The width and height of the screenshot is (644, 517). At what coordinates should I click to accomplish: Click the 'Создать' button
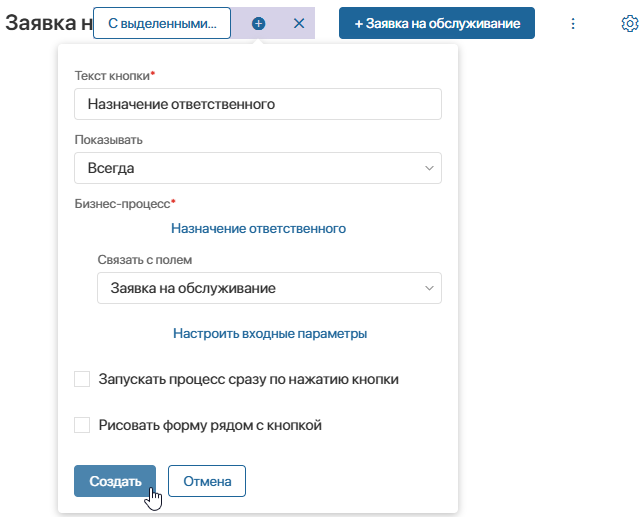click(115, 481)
